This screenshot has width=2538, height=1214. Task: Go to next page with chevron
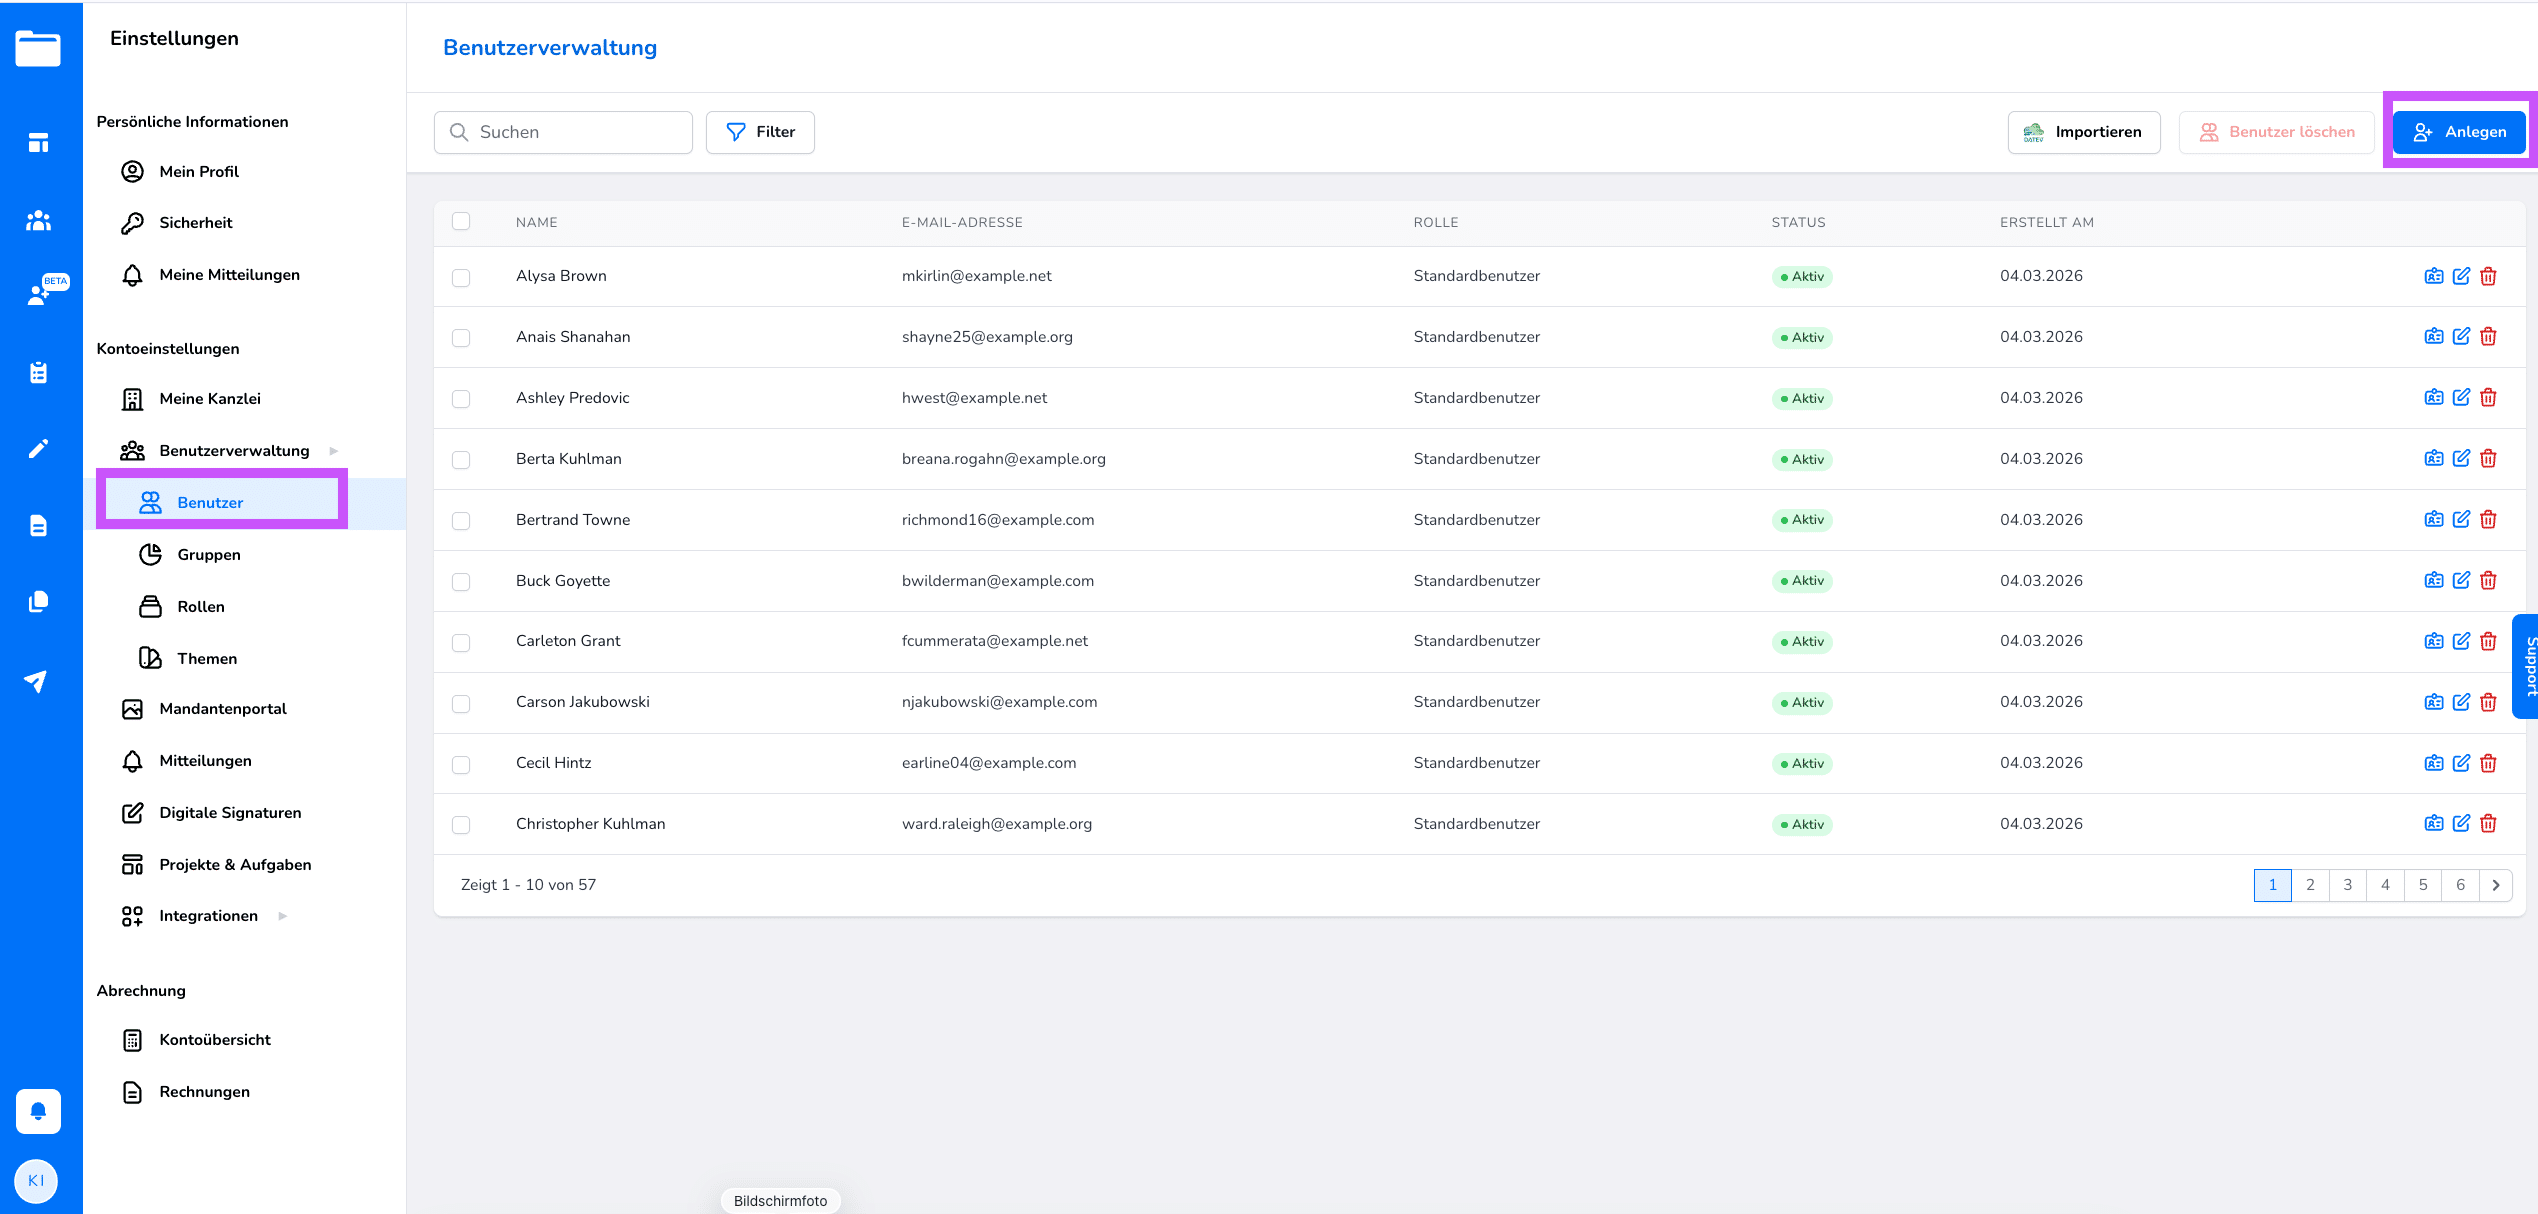click(x=2496, y=885)
